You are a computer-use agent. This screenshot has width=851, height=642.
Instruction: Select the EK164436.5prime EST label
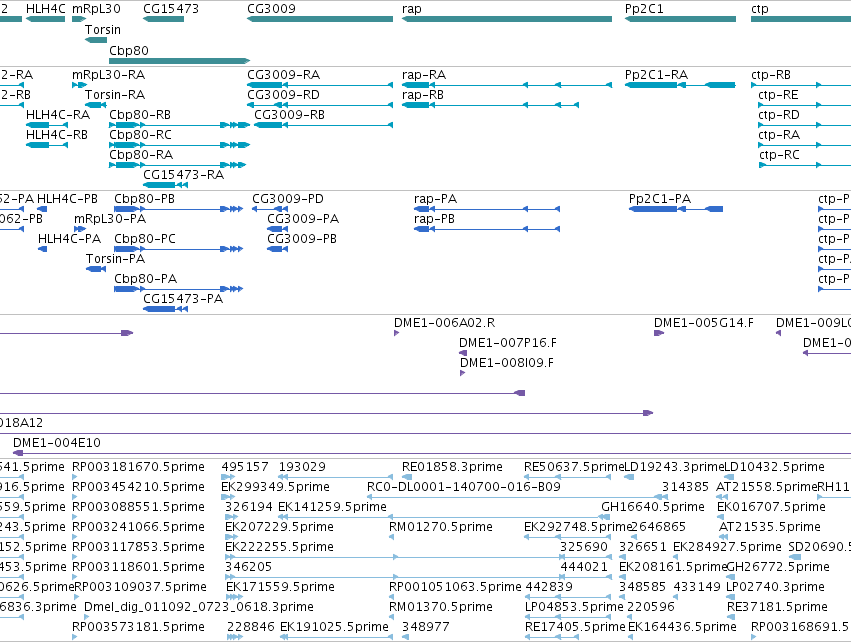pyautogui.click(x=682, y=627)
